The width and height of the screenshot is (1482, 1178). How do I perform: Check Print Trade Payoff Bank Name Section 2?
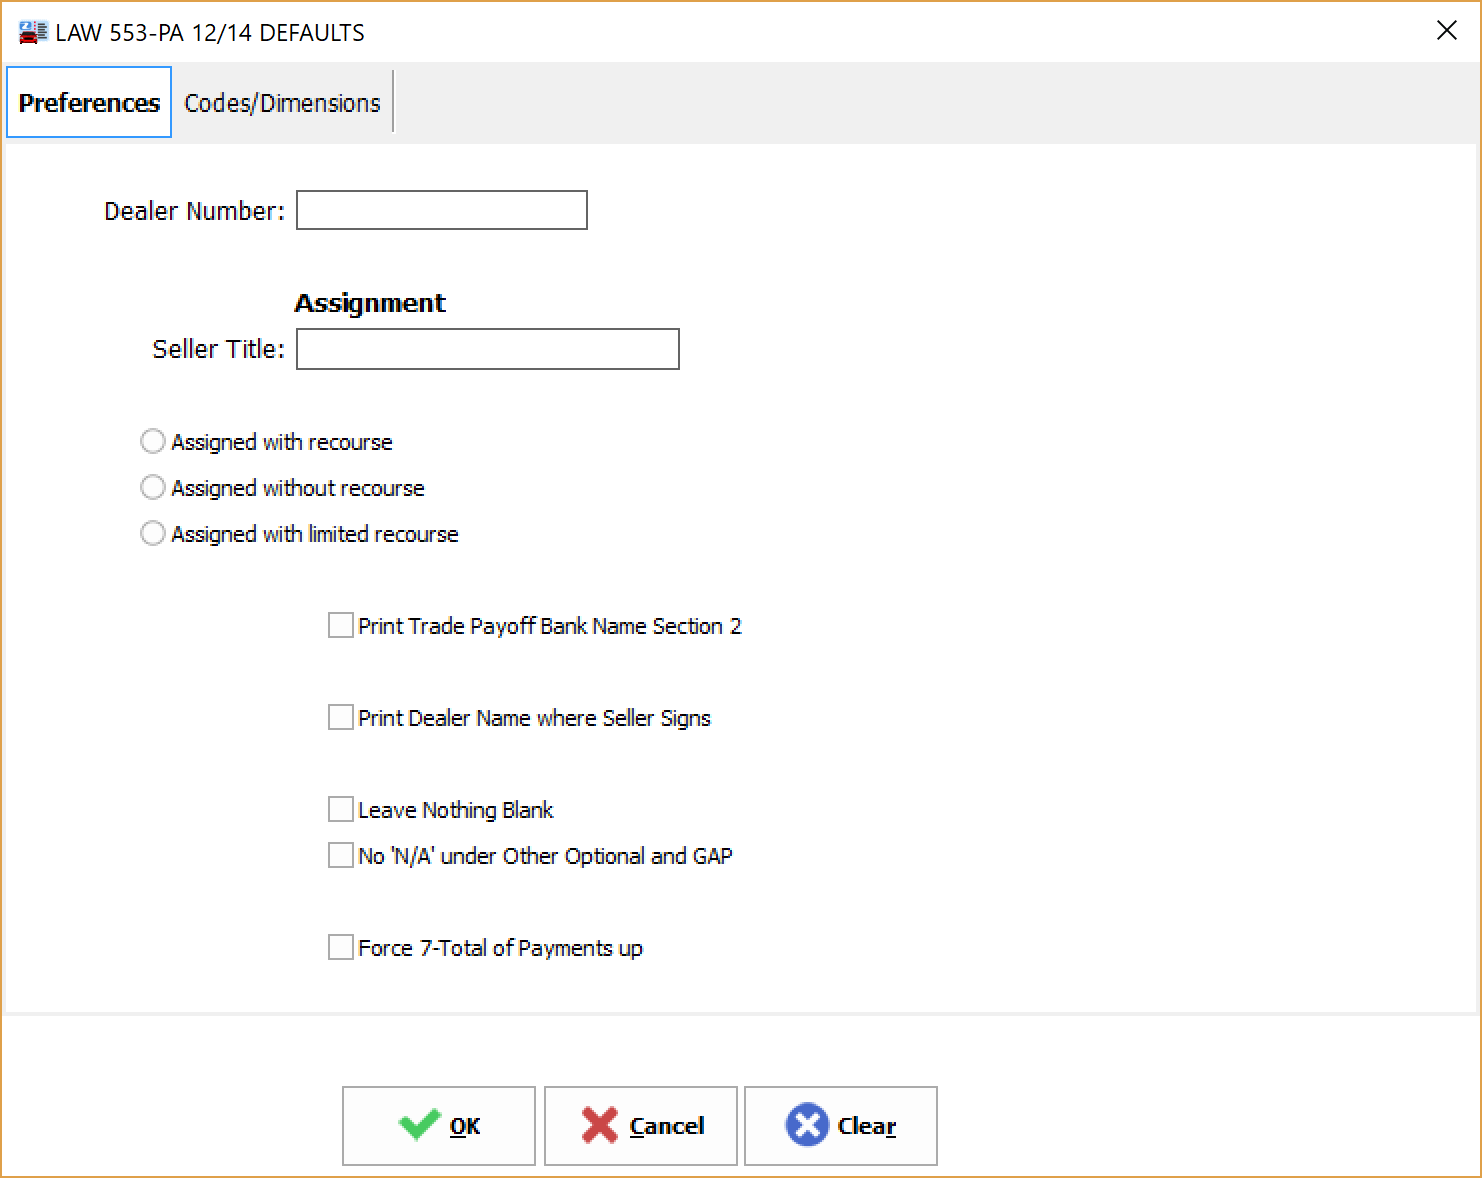[340, 624]
